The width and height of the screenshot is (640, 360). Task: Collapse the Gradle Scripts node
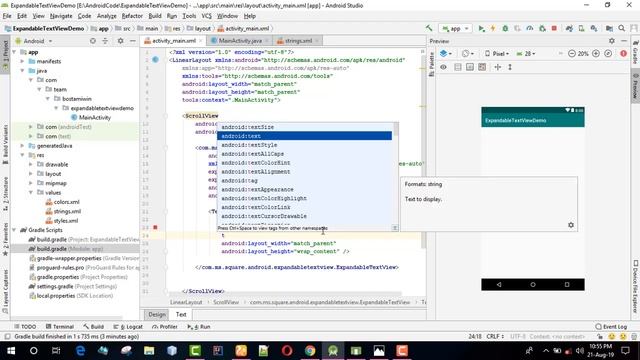click(x=14, y=230)
